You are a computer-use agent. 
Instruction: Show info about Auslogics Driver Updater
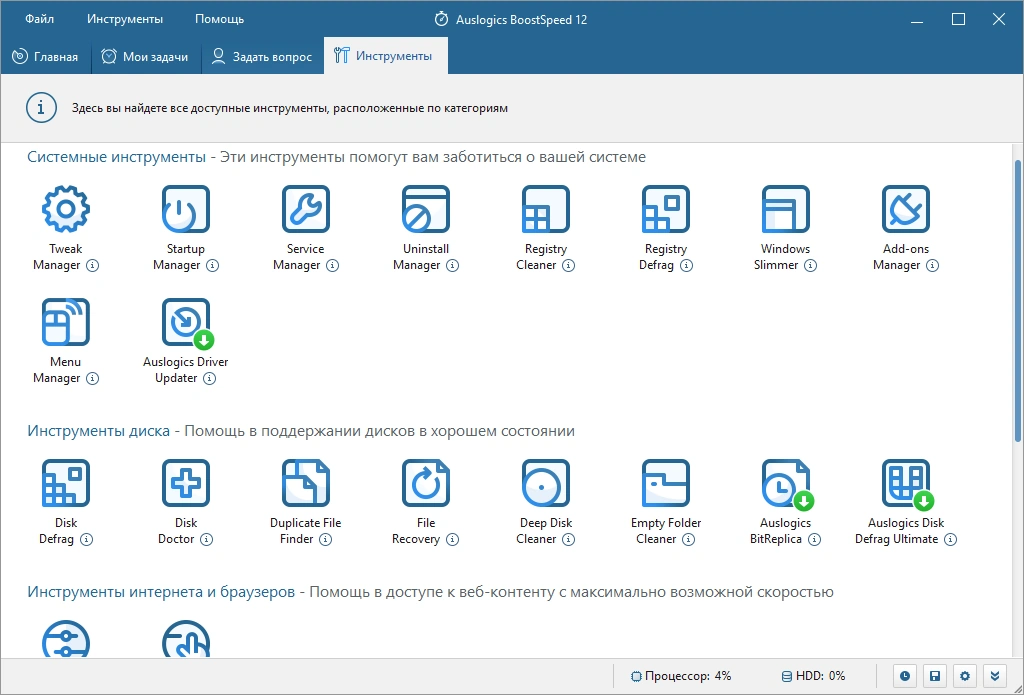pyautogui.click(x=210, y=378)
